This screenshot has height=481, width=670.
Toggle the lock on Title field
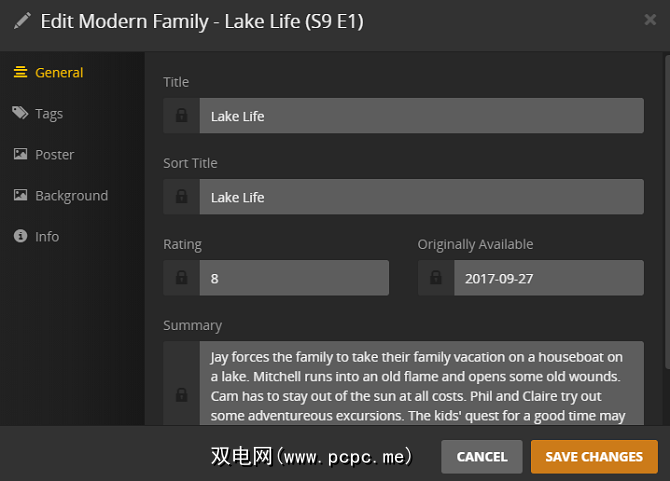[x=181, y=116]
